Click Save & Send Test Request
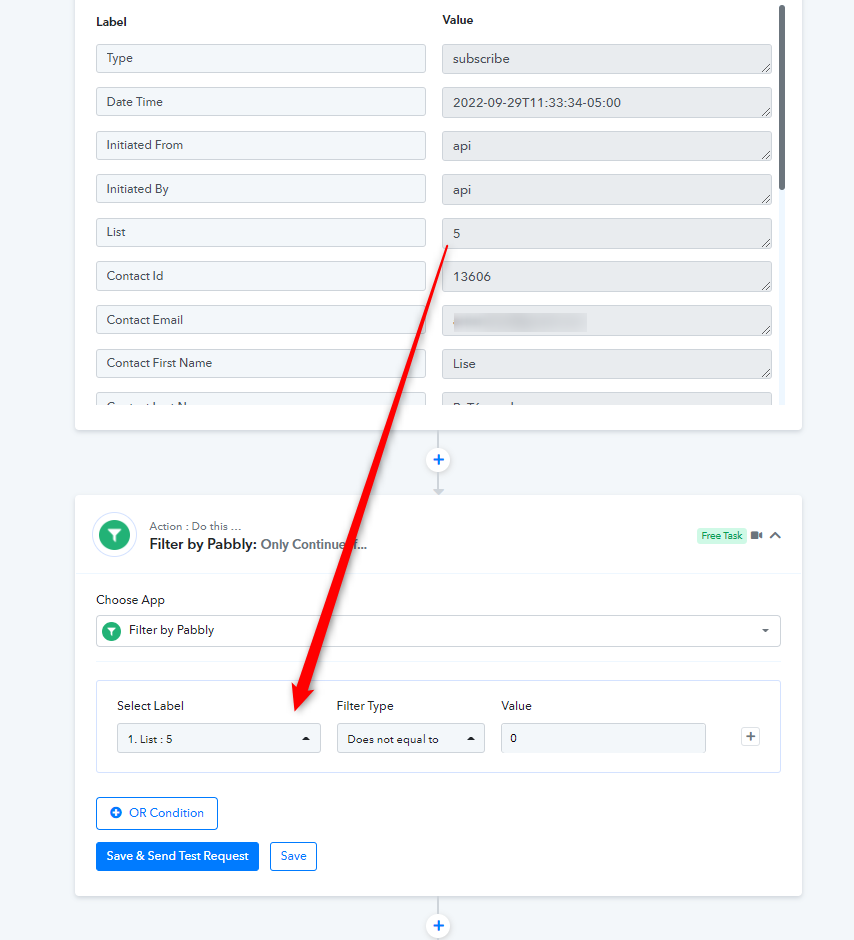The image size is (854, 940). tap(177, 856)
